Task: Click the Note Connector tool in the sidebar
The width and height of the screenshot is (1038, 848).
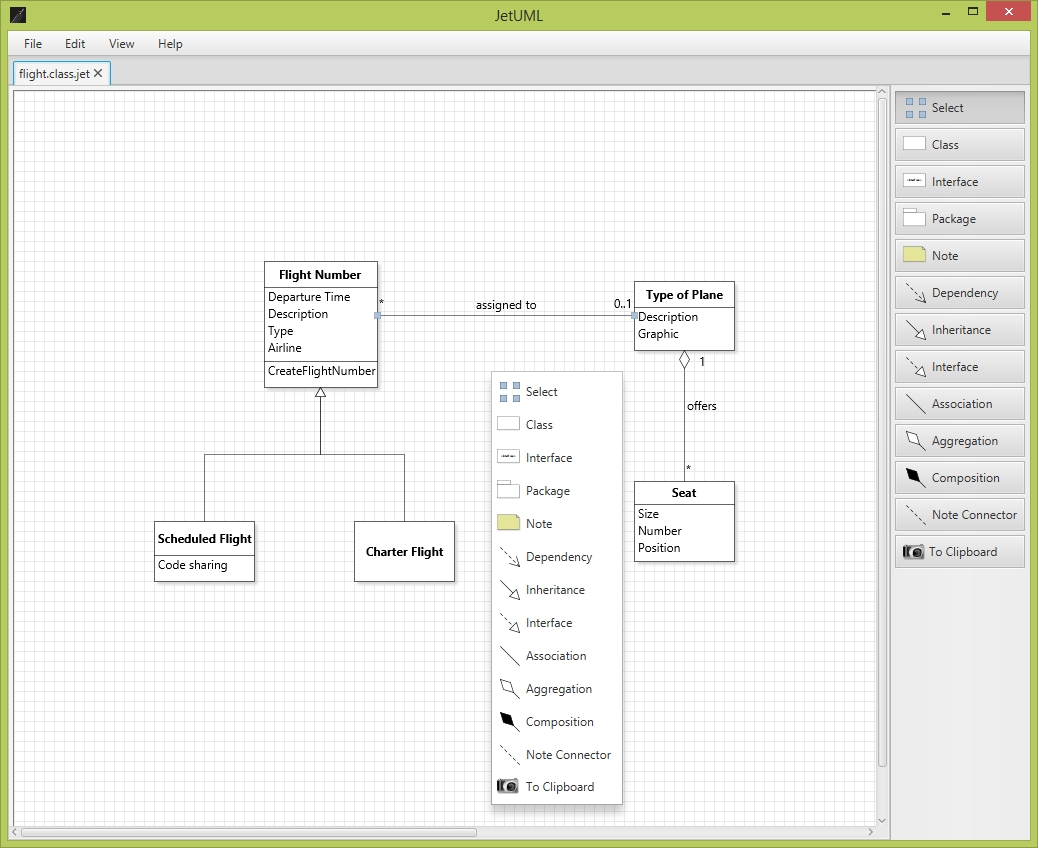Action: 959,515
